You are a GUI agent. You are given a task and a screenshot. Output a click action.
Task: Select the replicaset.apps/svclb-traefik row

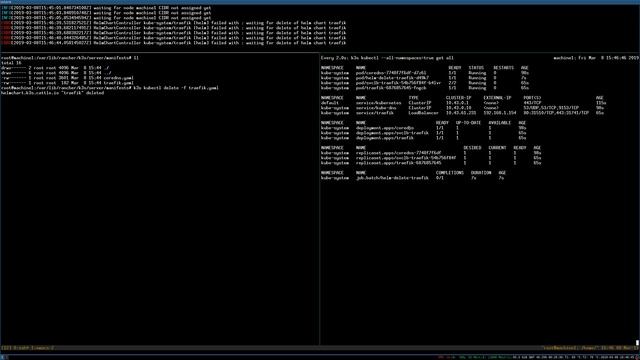[x=431, y=158]
